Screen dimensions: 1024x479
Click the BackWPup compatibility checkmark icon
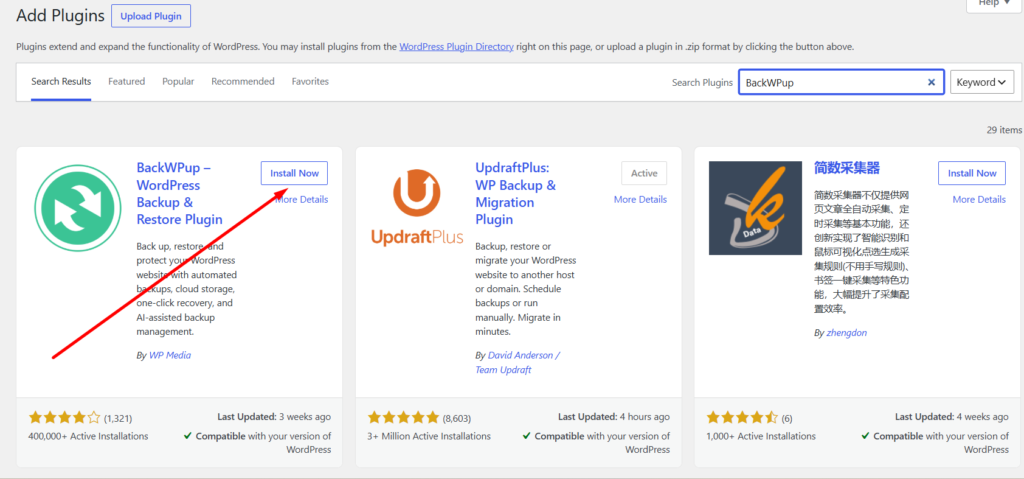click(188, 435)
